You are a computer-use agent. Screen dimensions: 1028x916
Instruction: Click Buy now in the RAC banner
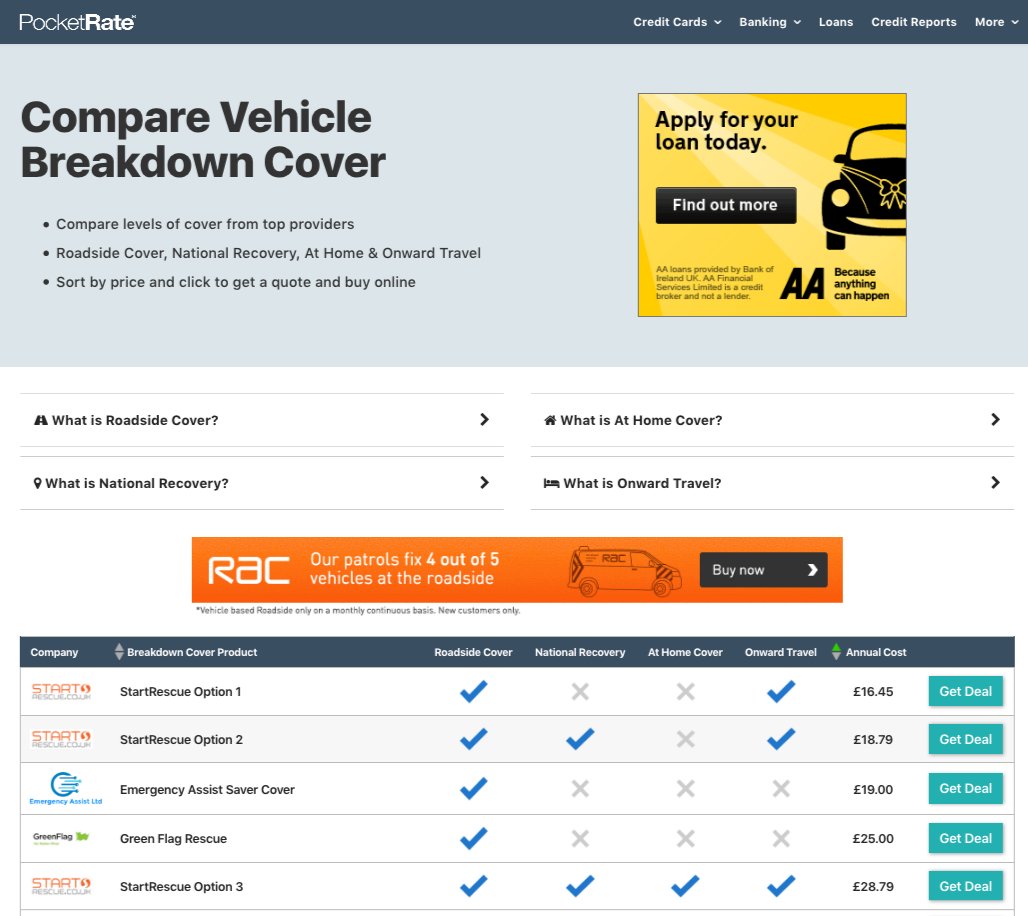coord(764,570)
